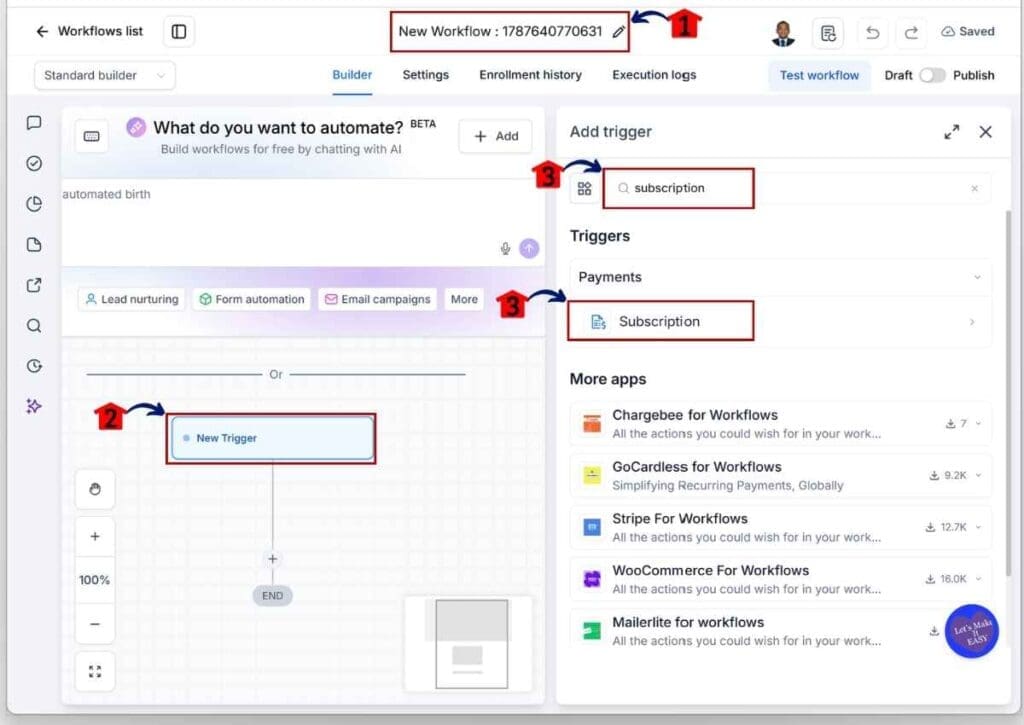Screen dimensions: 1024x725
Task: Open WooCommerce For Workflows app
Action: coord(780,579)
